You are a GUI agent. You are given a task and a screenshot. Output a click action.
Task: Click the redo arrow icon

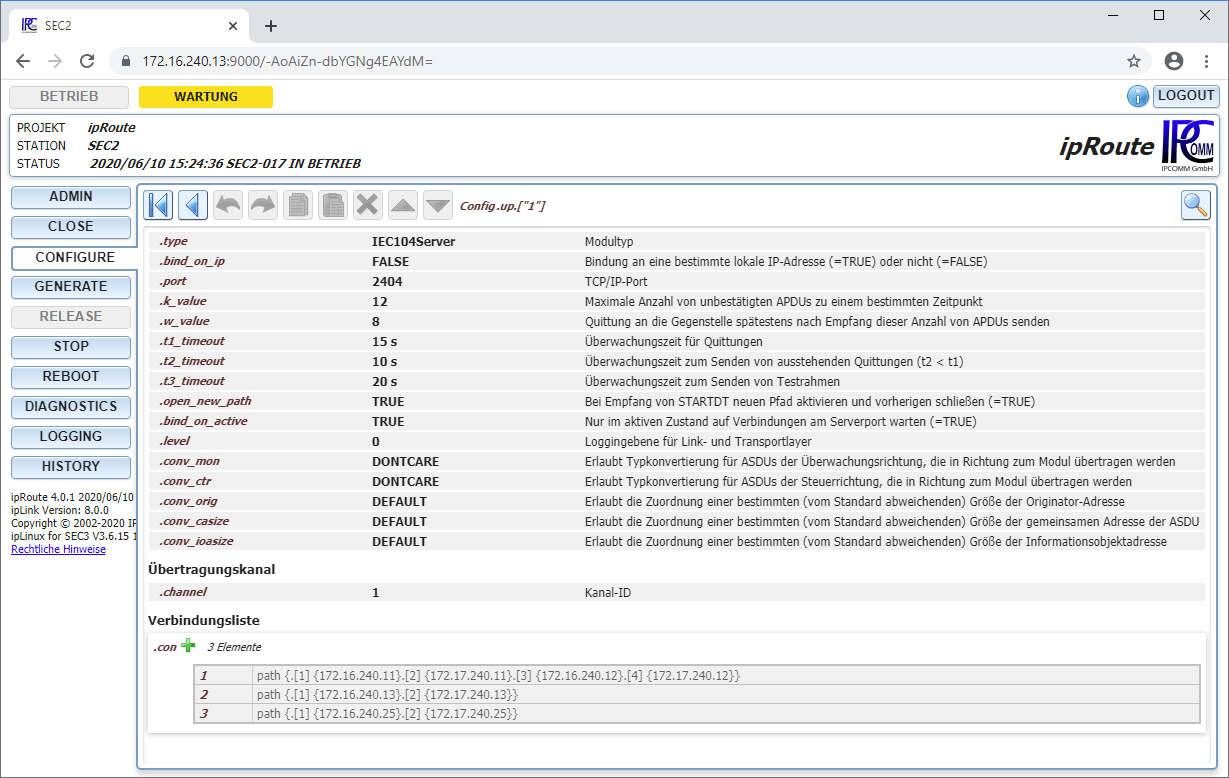263,205
